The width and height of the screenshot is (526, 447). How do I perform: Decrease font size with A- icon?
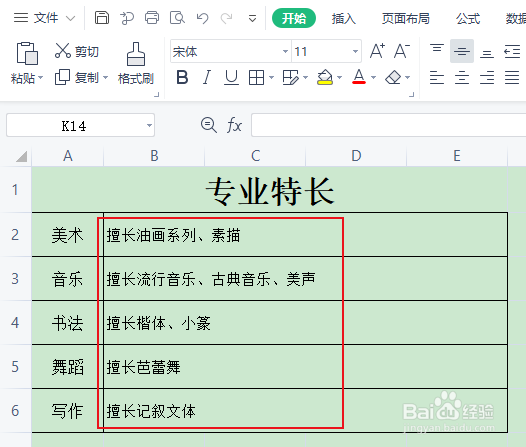[x=402, y=51]
